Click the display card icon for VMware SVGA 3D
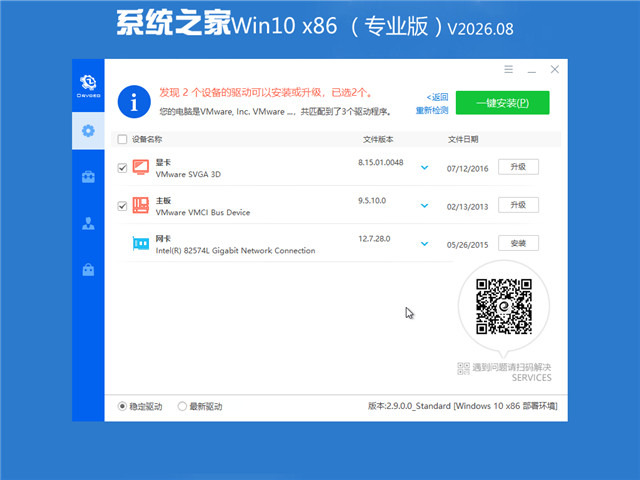Screen dimensions: 640x480 coord(141,167)
